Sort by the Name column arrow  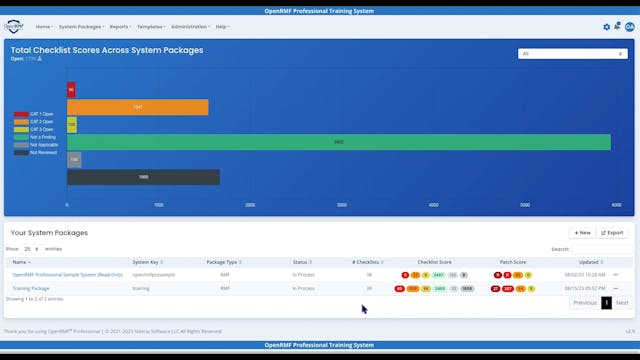(29, 262)
